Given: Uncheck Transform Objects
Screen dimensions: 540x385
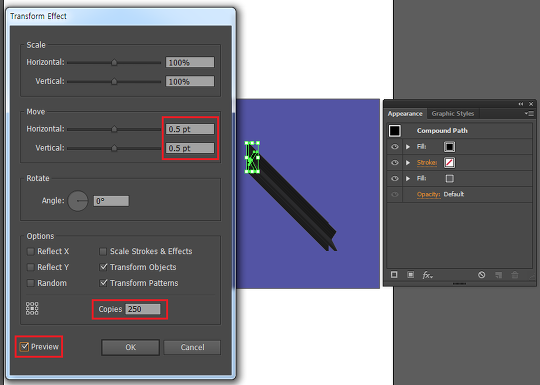Looking at the screenshot, I should point(103,267).
